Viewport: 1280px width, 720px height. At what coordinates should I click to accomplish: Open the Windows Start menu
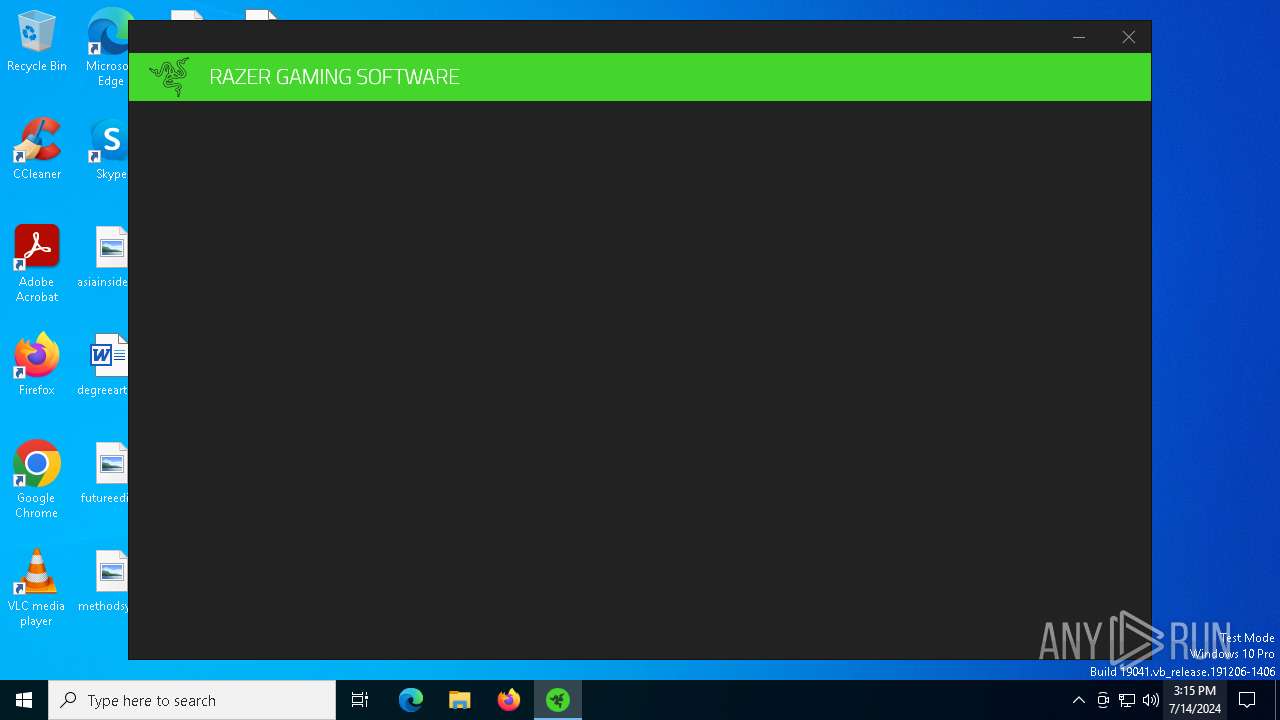[24, 700]
